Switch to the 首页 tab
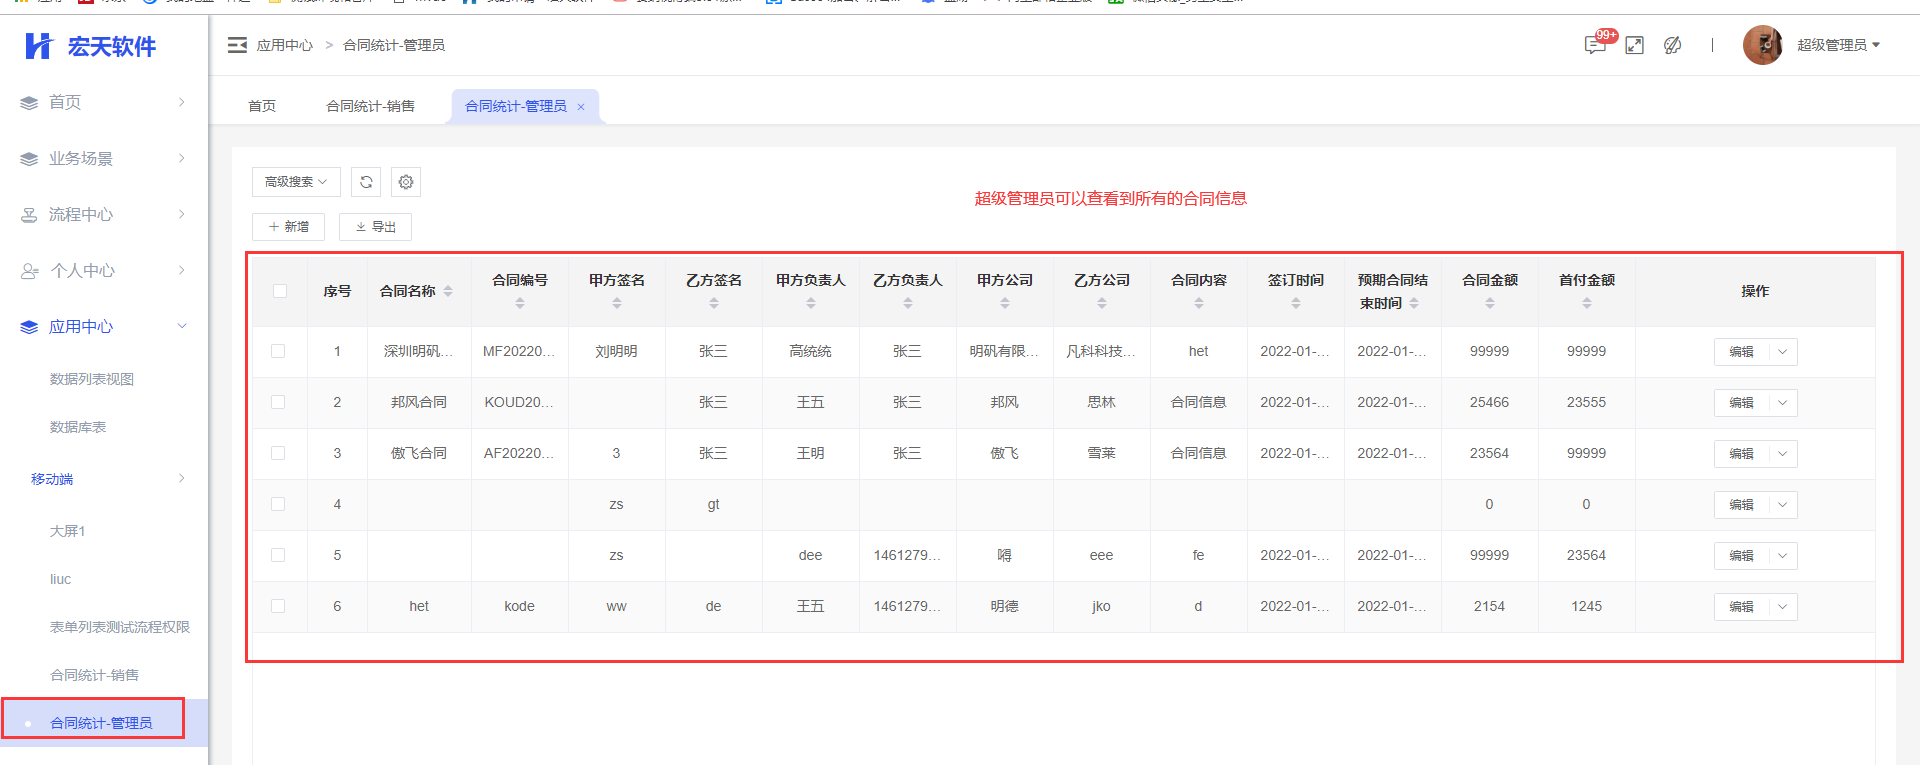 pos(262,106)
